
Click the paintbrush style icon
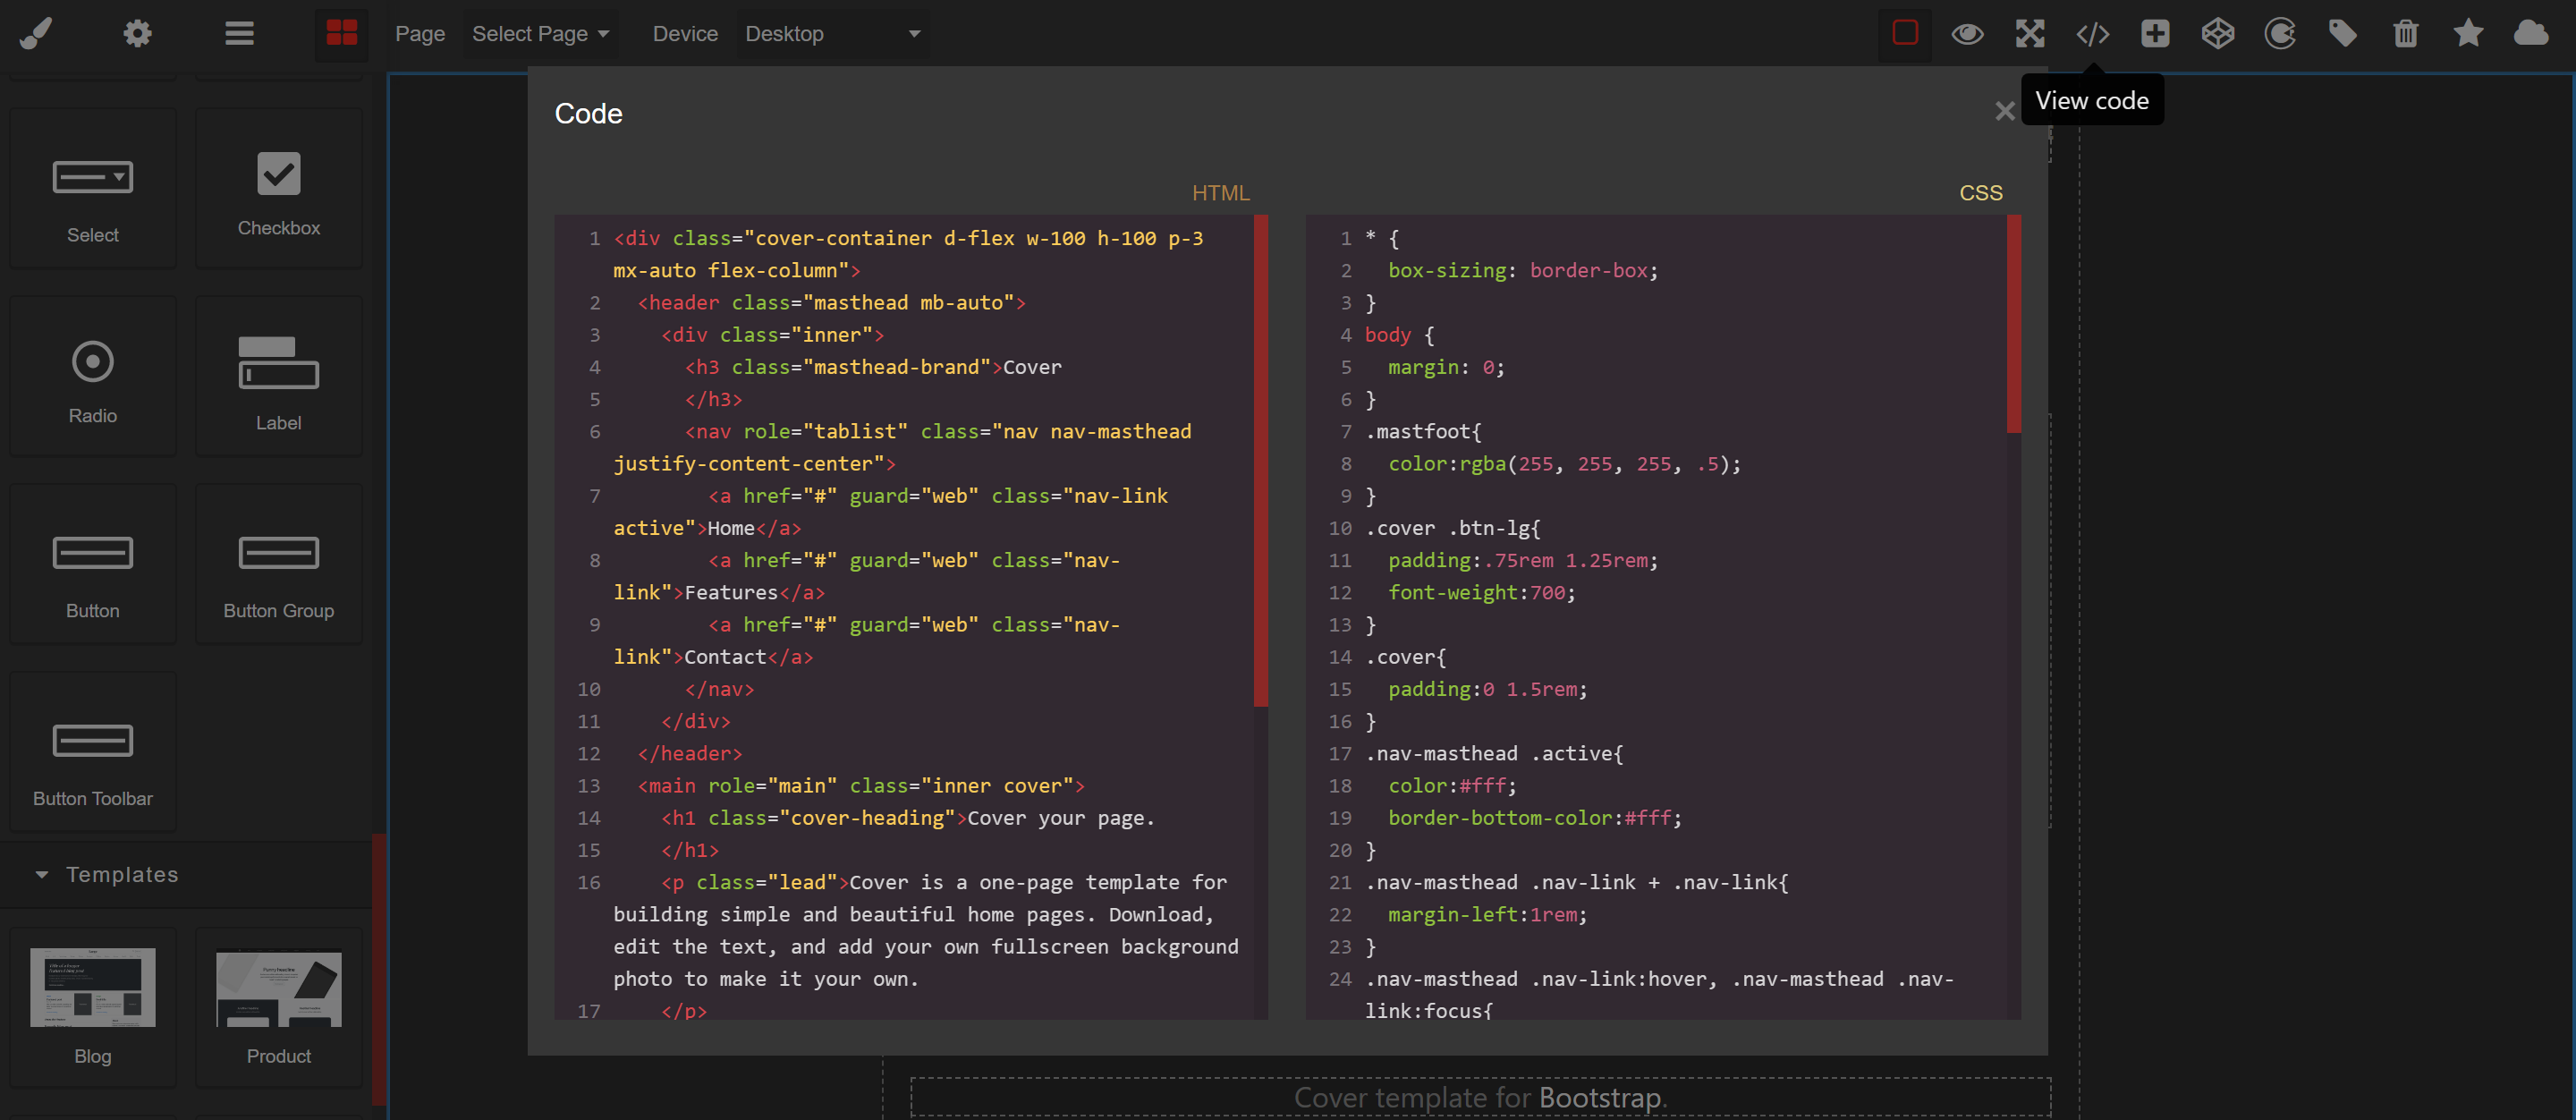(36, 33)
